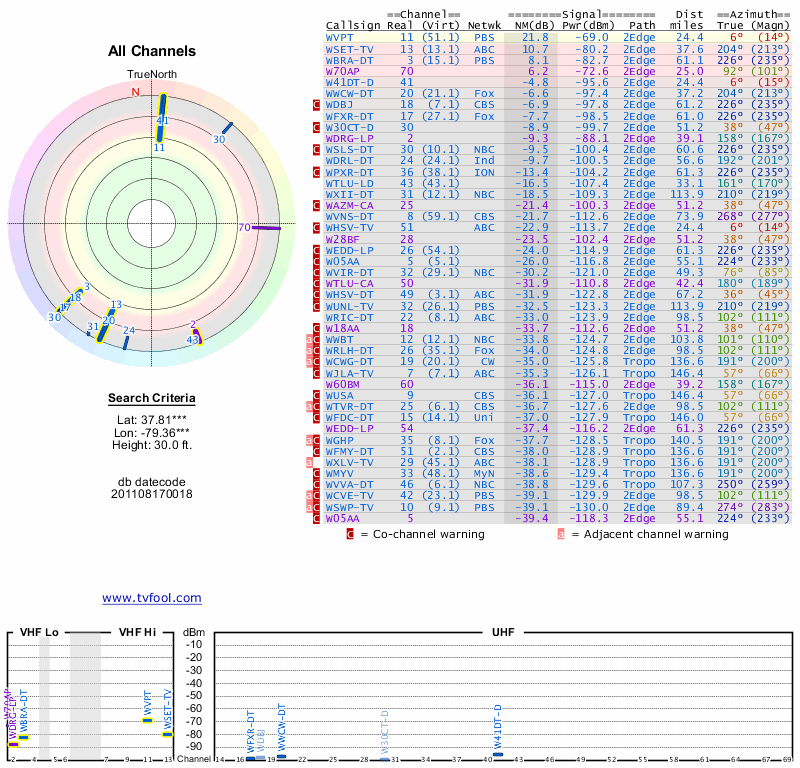800x768 pixels.
Task: Open the WWCW-DT callsign link
Action: (350, 93)
